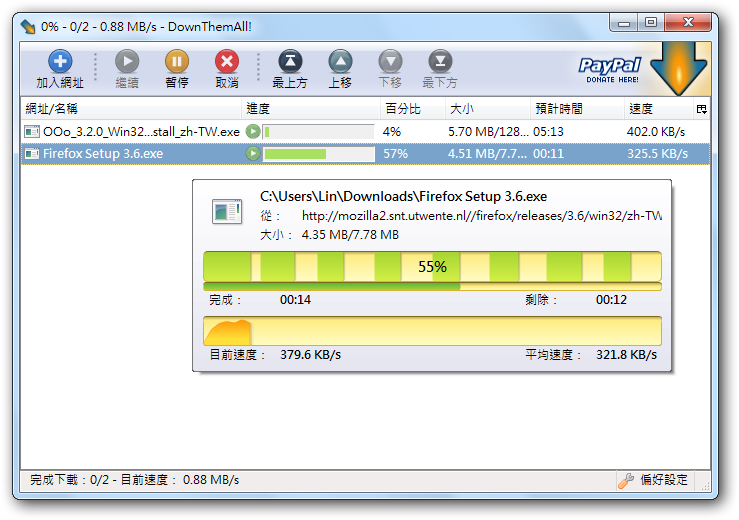
Task: Click the file icon of Firefox Setup row
Action: [32, 154]
